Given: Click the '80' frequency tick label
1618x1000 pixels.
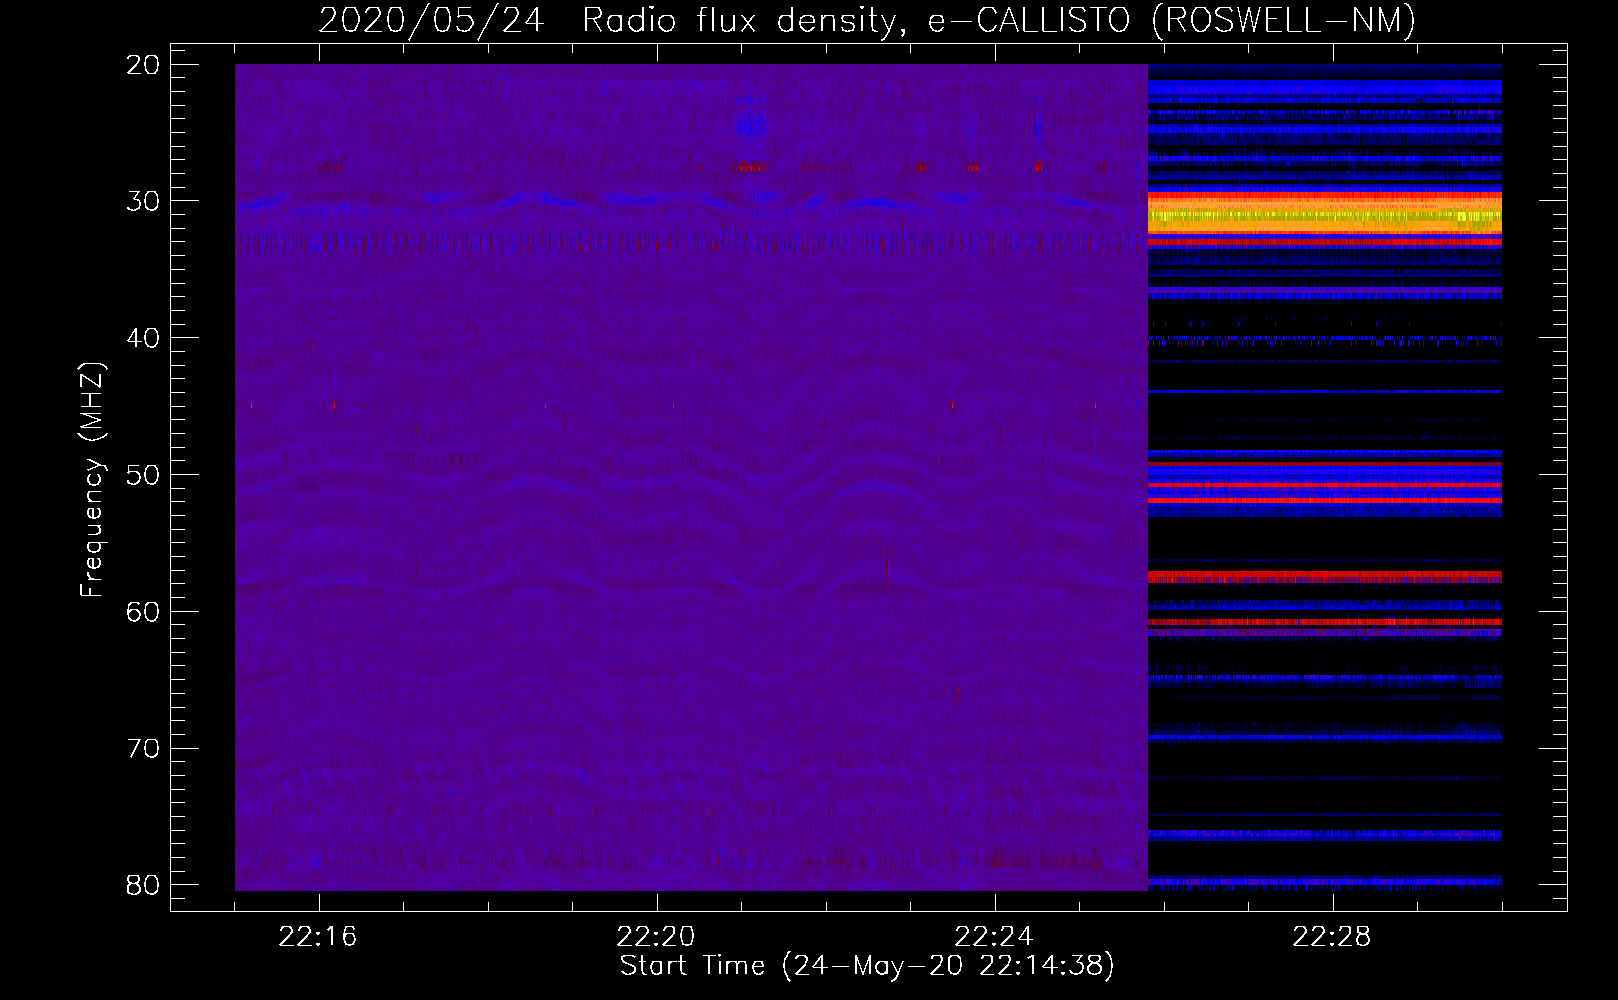Looking at the screenshot, I should [144, 885].
